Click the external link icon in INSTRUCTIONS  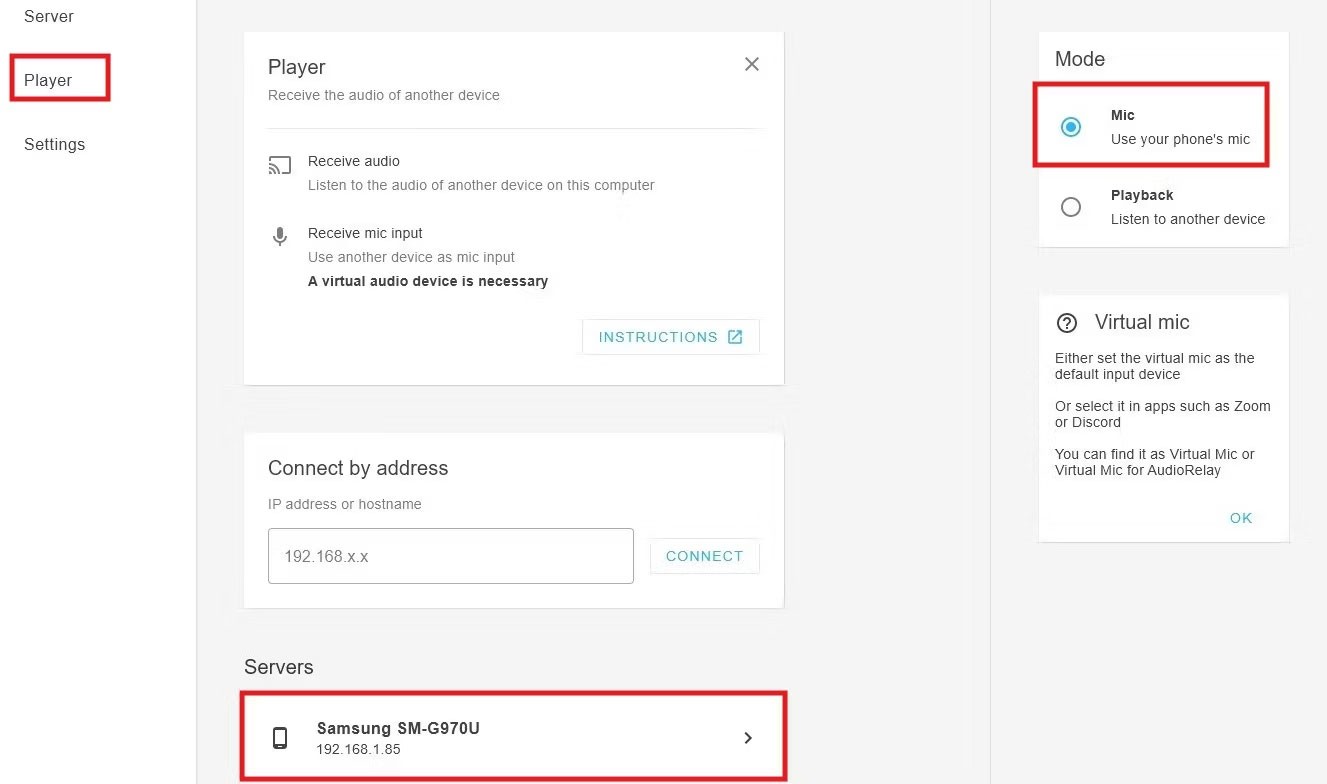coord(735,337)
